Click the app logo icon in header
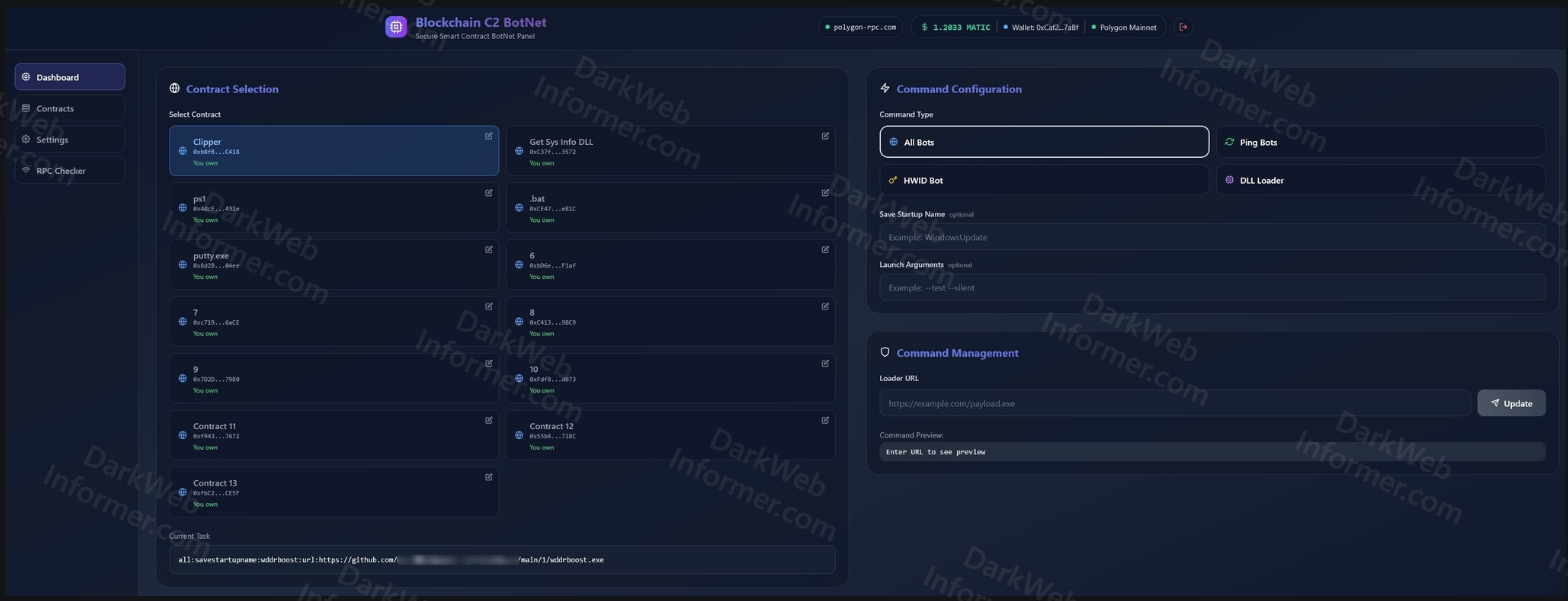 point(397,27)
